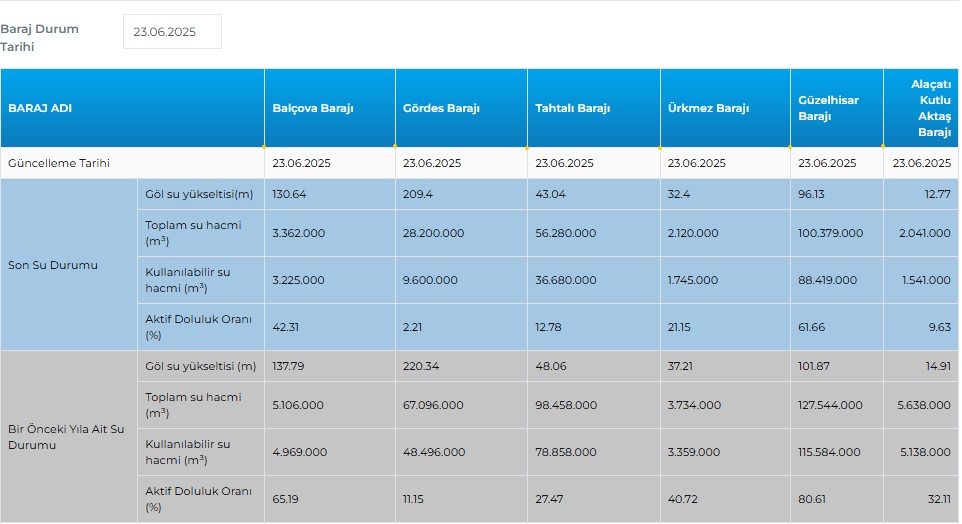Select the value 96.13 for Güzelhisar

(x=811, y=195)
